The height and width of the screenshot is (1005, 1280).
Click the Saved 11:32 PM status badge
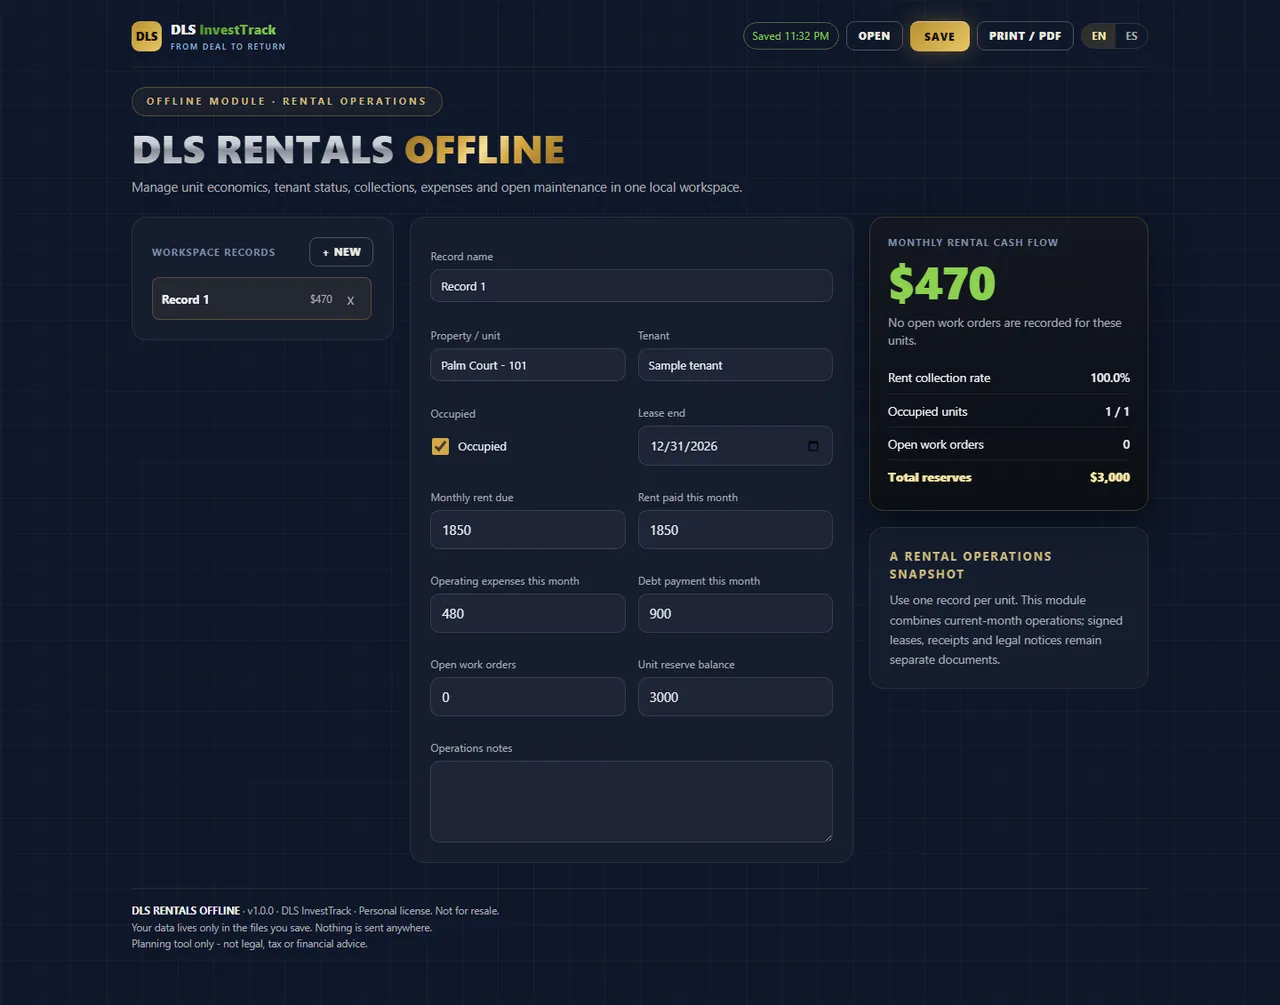tap(790, 36)
